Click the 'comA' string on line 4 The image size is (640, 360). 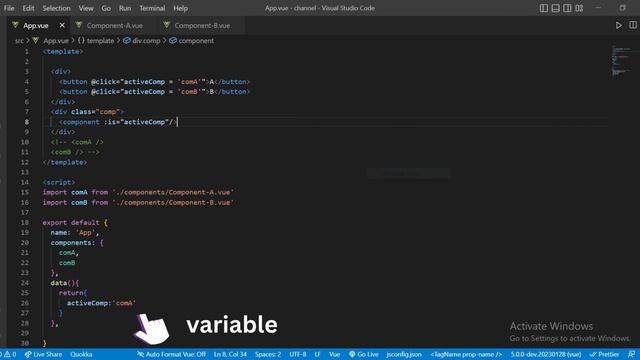(x=189, y=82)
